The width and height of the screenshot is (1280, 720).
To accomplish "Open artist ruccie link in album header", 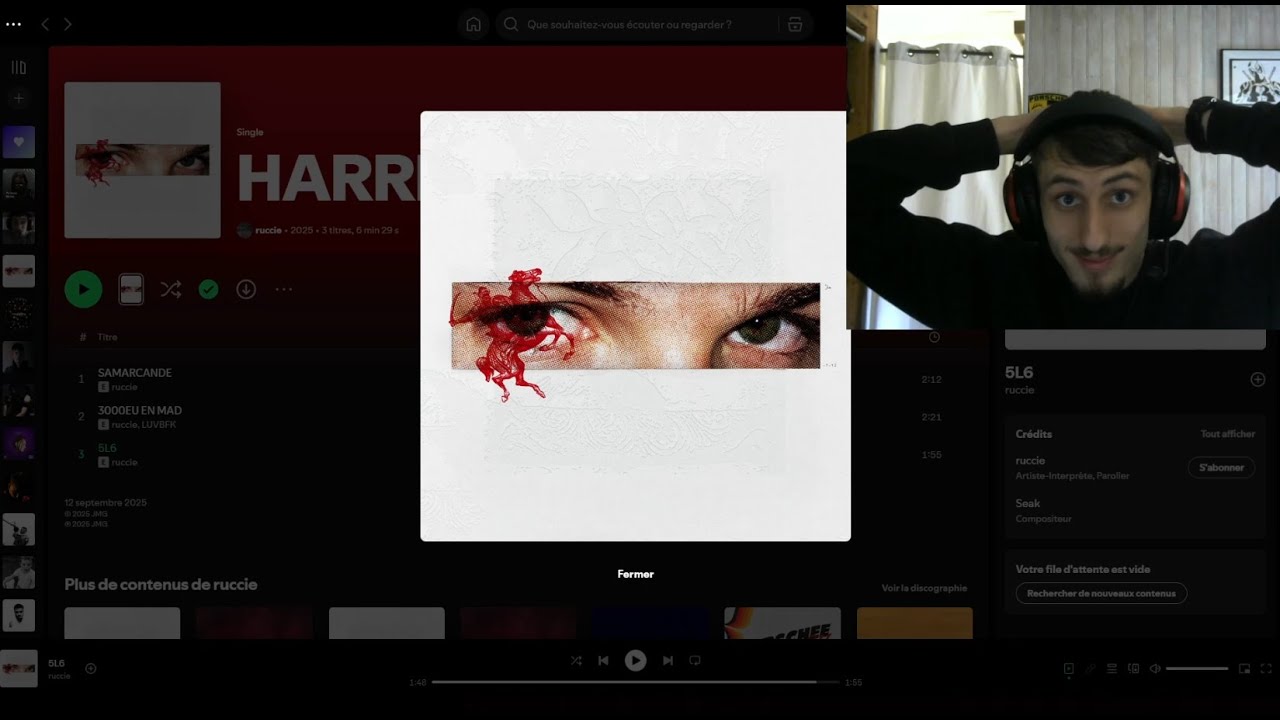I will click(x=268, y=230).
